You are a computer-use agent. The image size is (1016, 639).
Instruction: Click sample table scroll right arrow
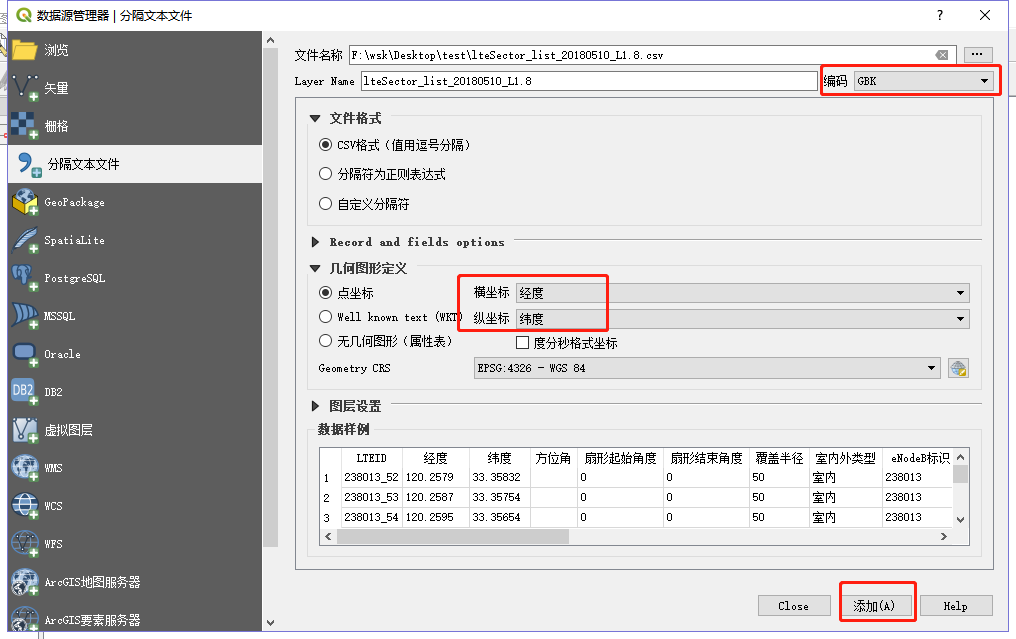coord(944,537)
